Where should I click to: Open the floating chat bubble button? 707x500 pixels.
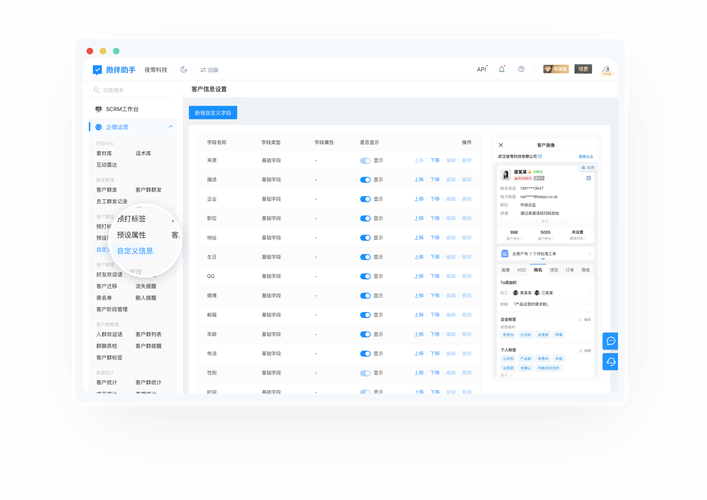611,341
